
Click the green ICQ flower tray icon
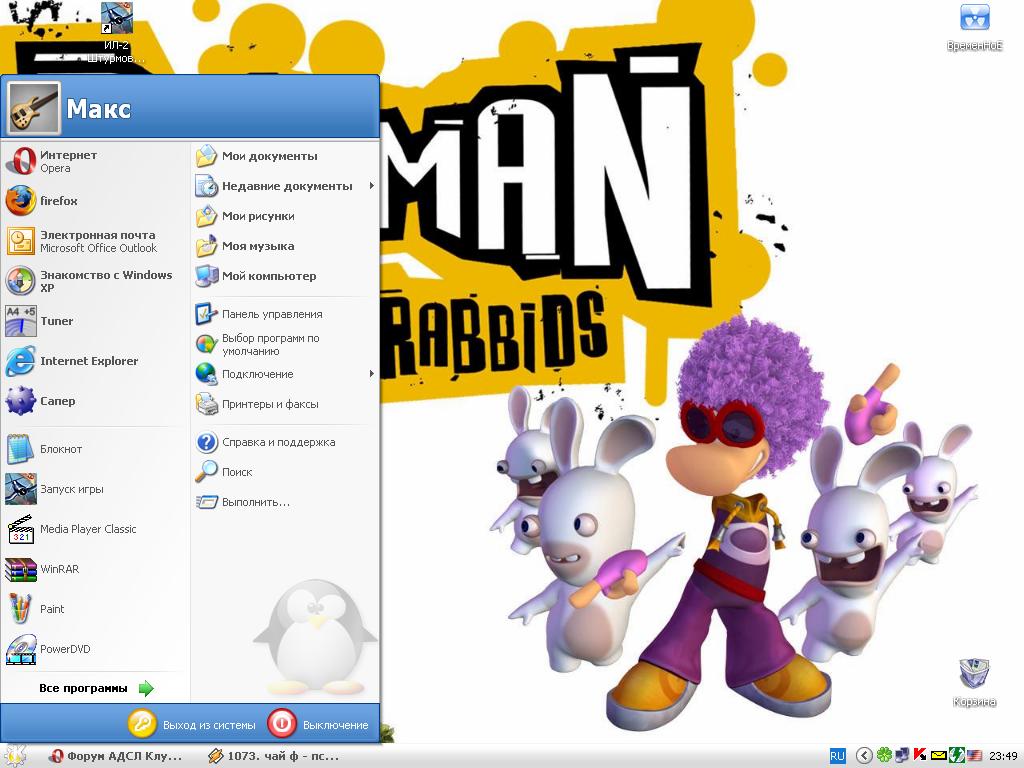(x=884, y=756)
